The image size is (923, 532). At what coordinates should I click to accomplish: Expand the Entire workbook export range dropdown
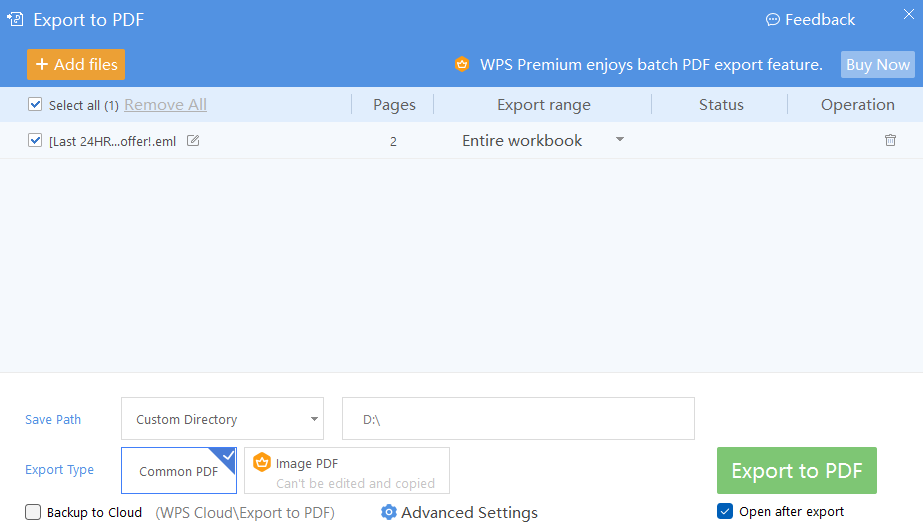click(619, 139)
